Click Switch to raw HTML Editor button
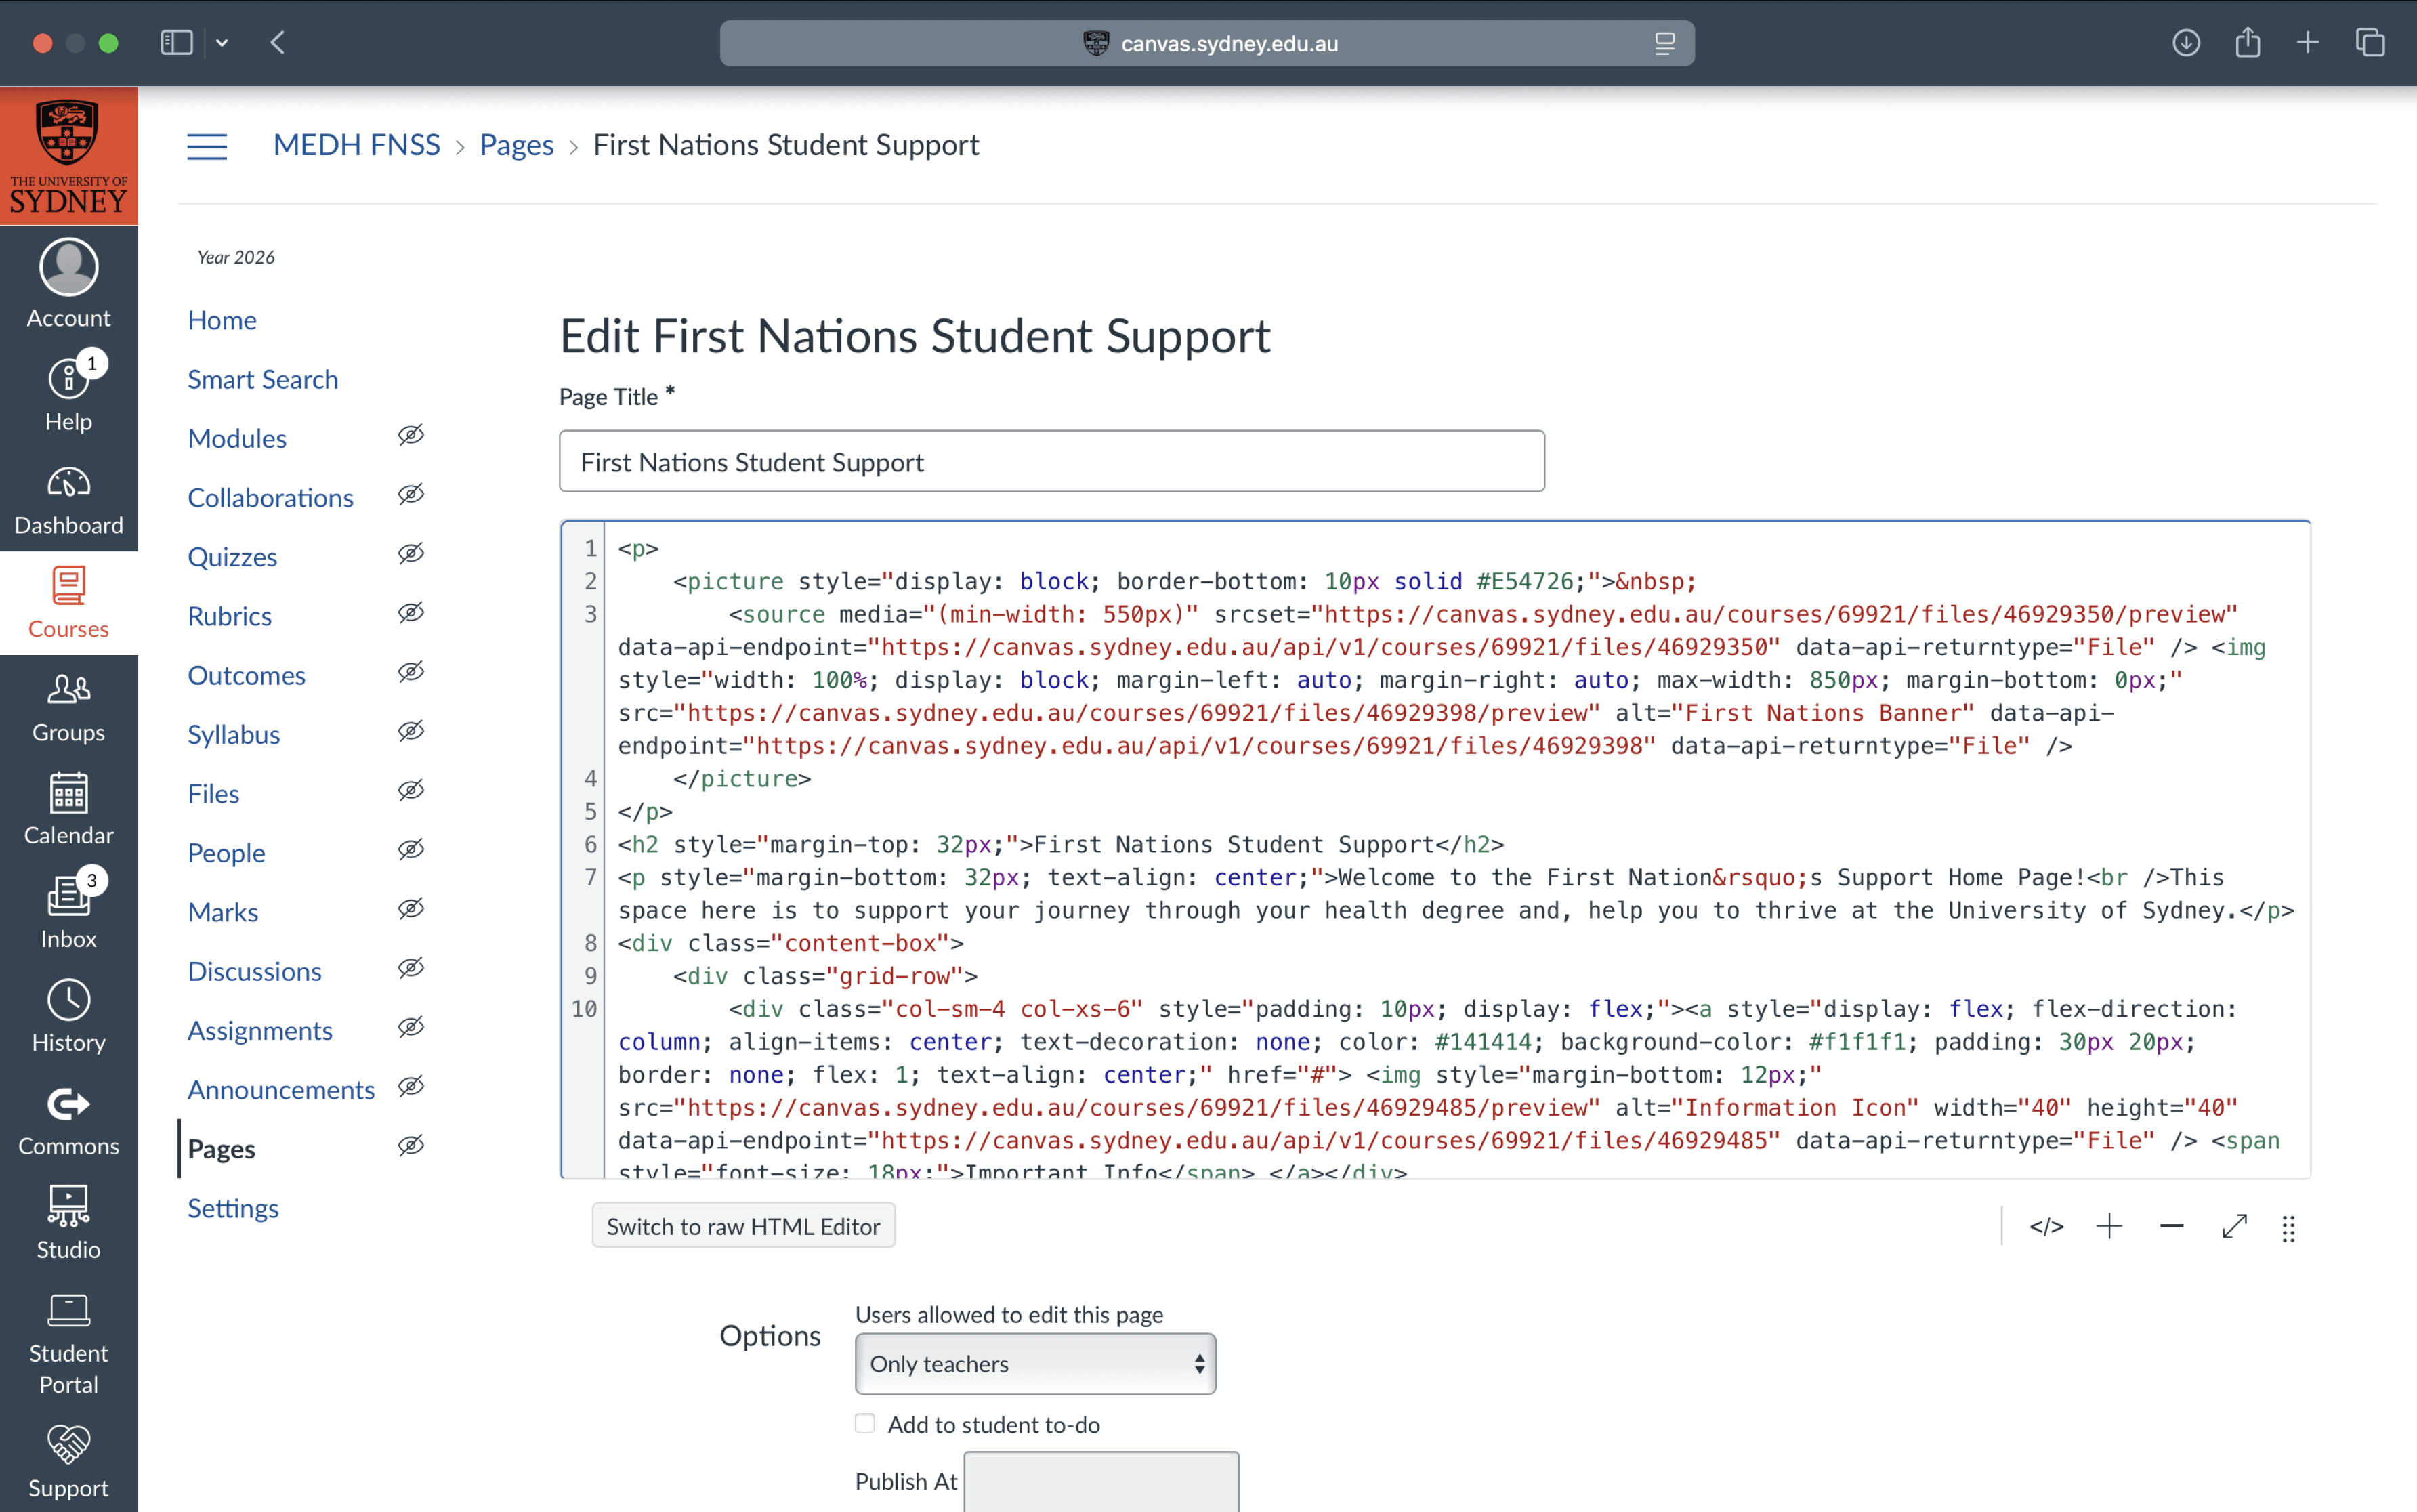This screenshot has width=2417, height=1512. 743,1227
